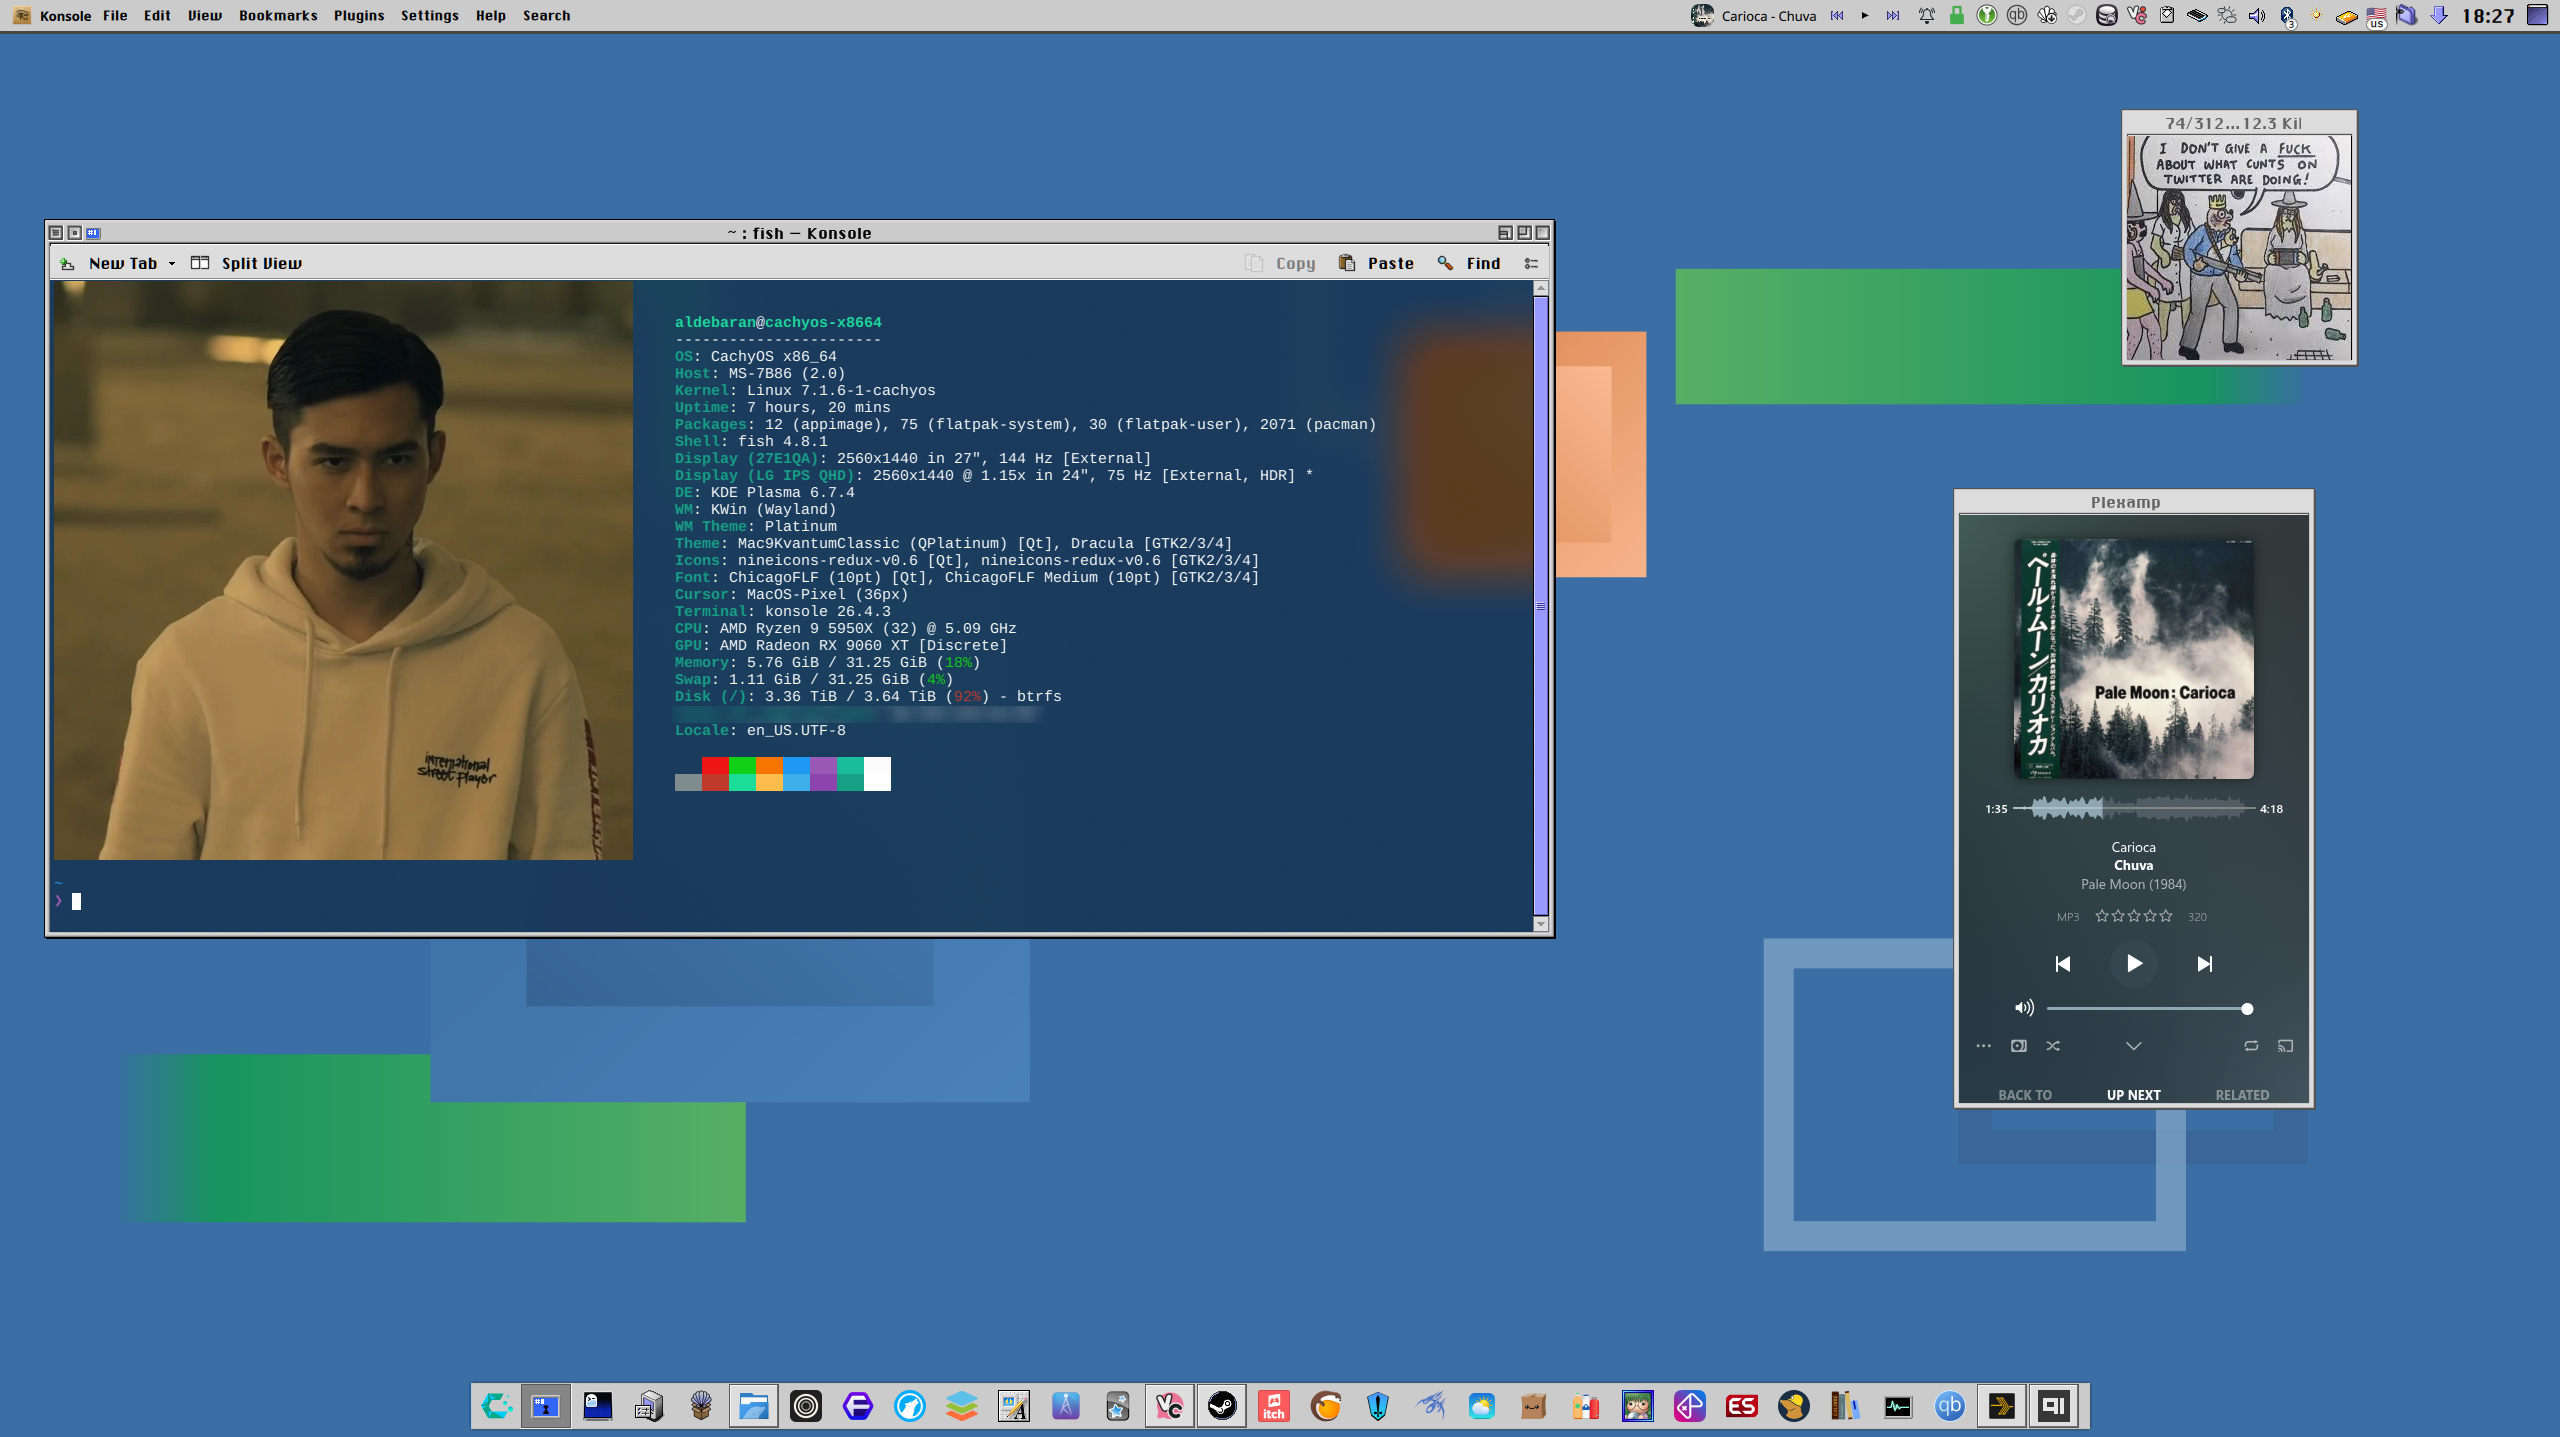This screenshot has width=2560, height=1437.
Task: Collapse the Plexamp player with the chevron
Action: tap(2133, 1046)
